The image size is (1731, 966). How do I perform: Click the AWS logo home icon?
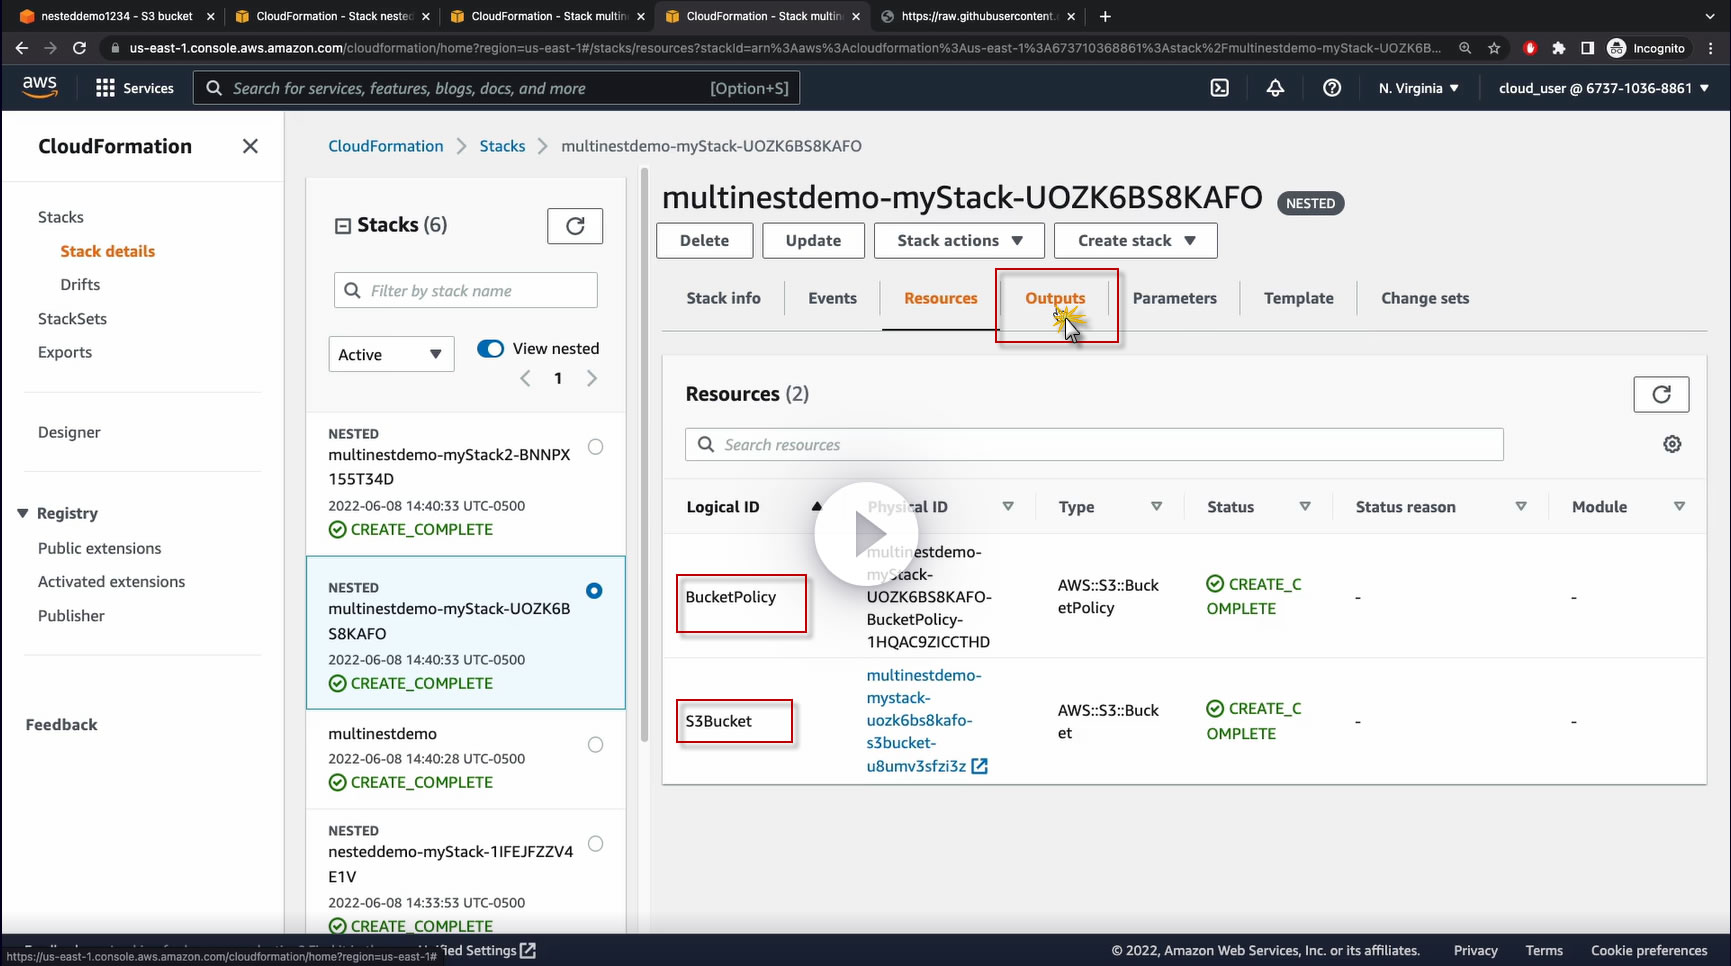click(40, 87)
